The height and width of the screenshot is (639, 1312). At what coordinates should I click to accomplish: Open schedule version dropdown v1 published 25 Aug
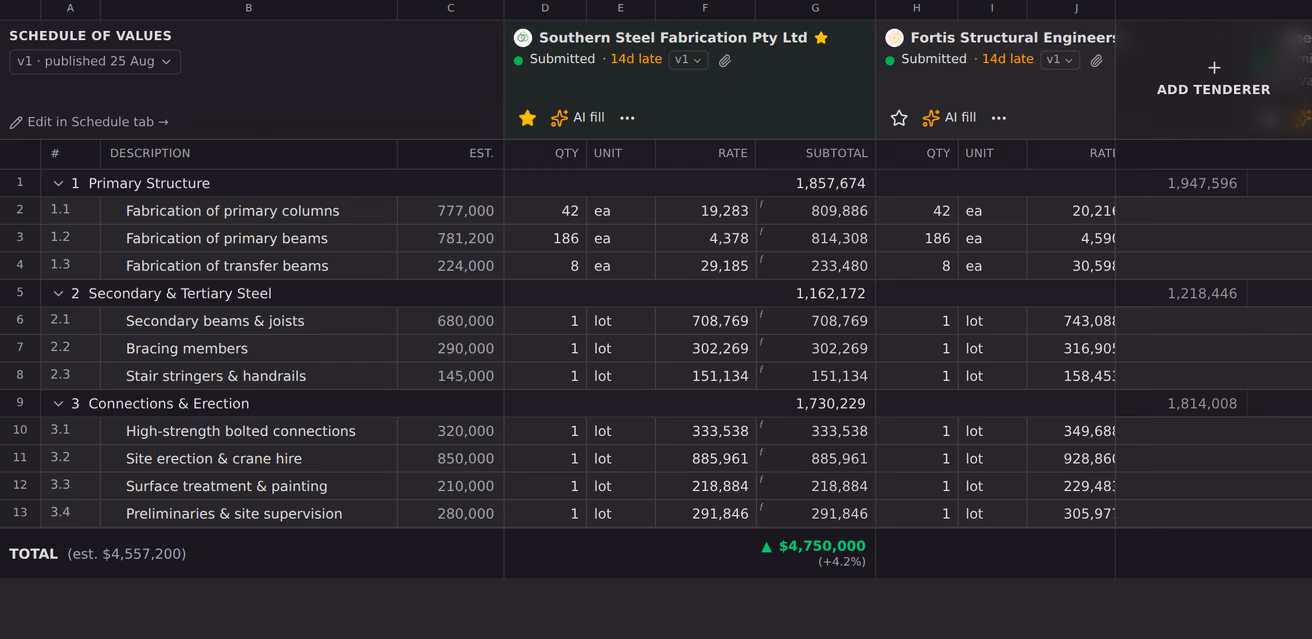(x=95, y=62)
